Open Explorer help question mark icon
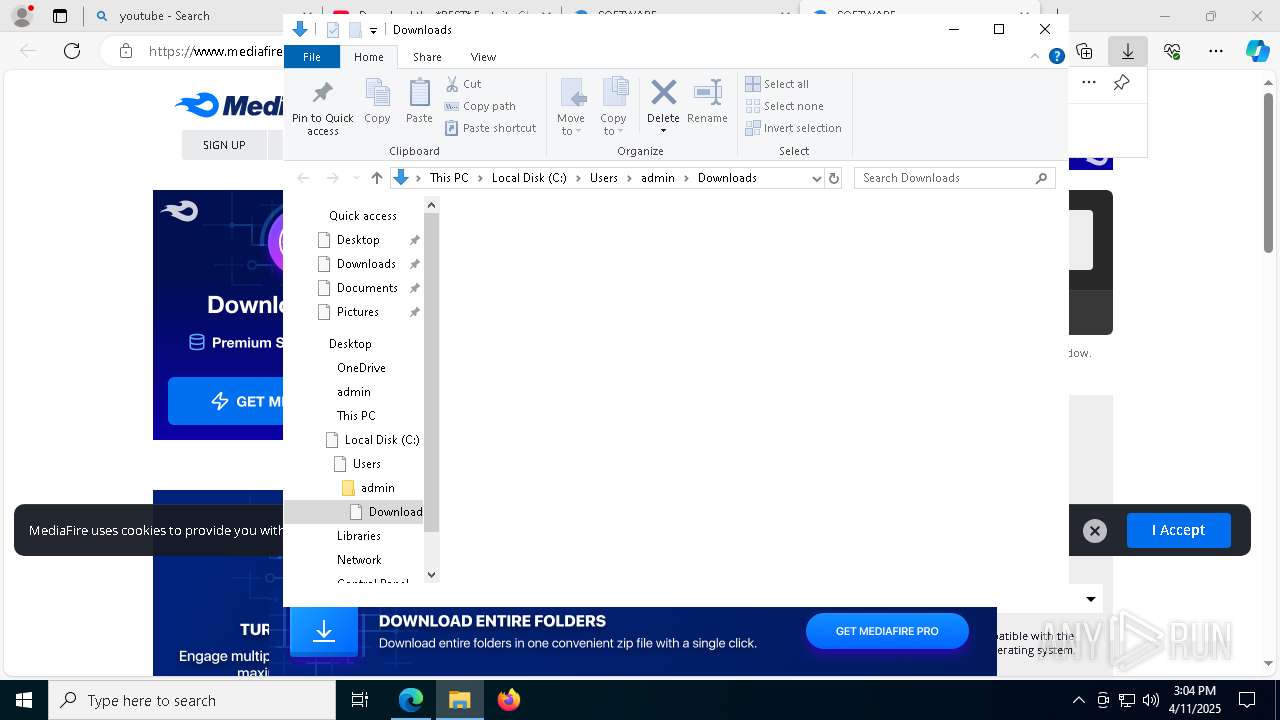The image size is (1280, 720). (x=1056, y=57)
